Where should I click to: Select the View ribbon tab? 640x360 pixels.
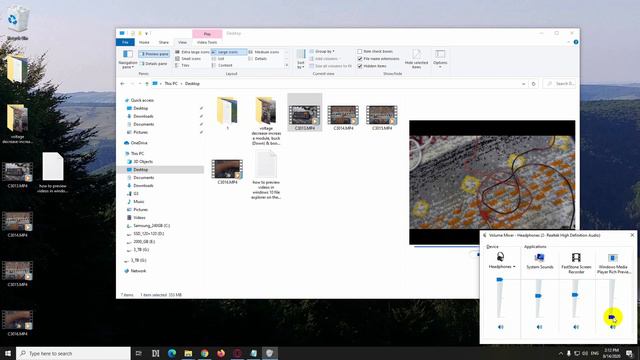click(182, 42)
